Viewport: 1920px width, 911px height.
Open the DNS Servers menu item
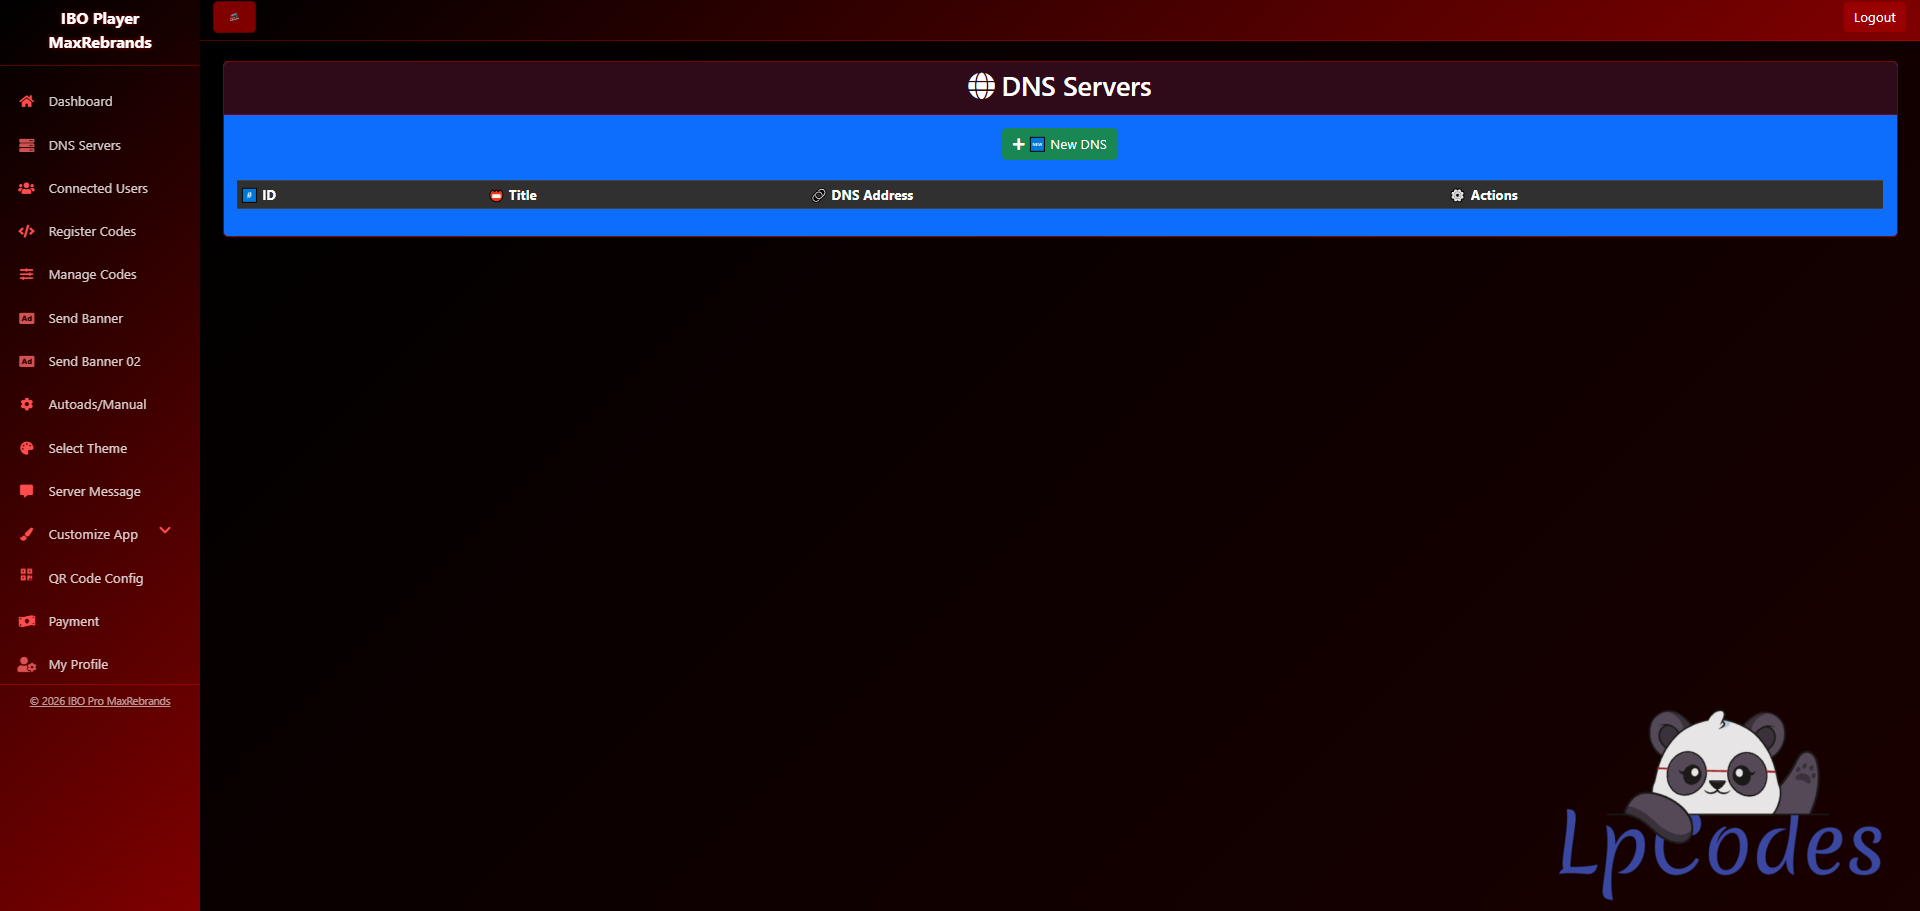click(x=84, y=145)
